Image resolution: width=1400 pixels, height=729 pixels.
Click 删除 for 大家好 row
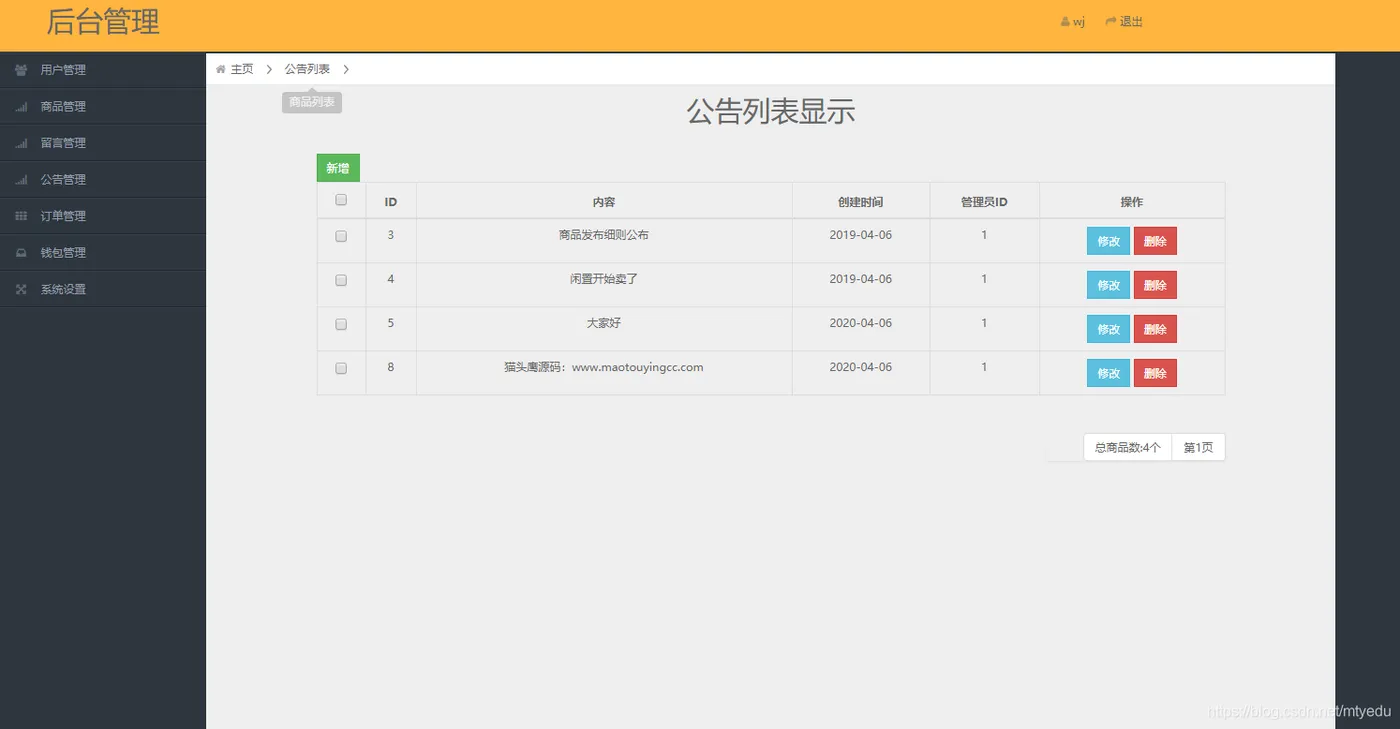pyautogui.click(x=1155, y=329)
